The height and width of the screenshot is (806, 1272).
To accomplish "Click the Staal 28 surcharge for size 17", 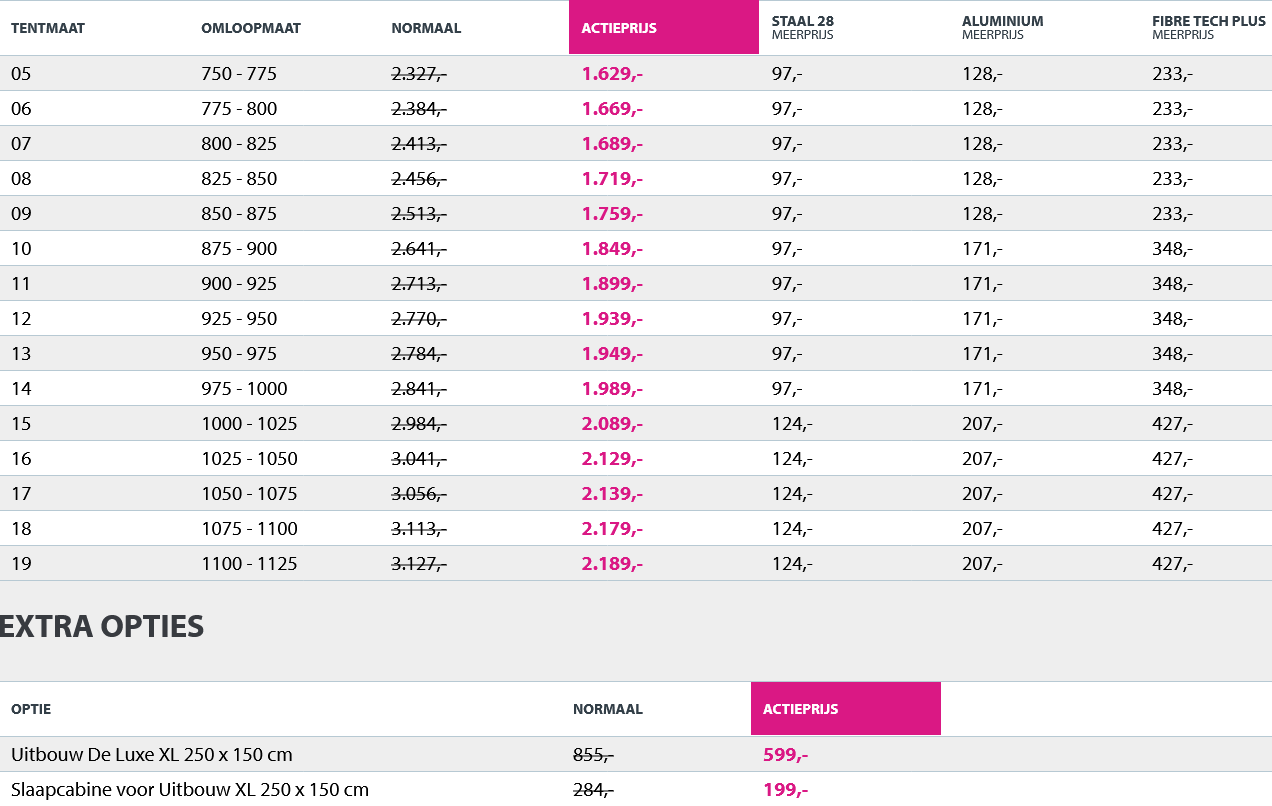I will click(x=792, y=494).
